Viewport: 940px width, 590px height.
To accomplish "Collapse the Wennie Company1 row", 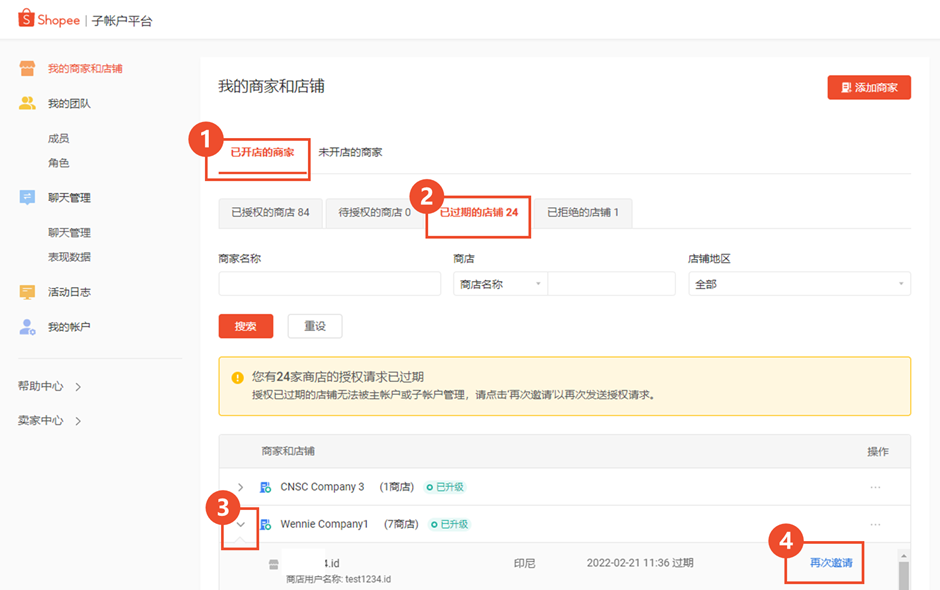I will coord(240,523).
